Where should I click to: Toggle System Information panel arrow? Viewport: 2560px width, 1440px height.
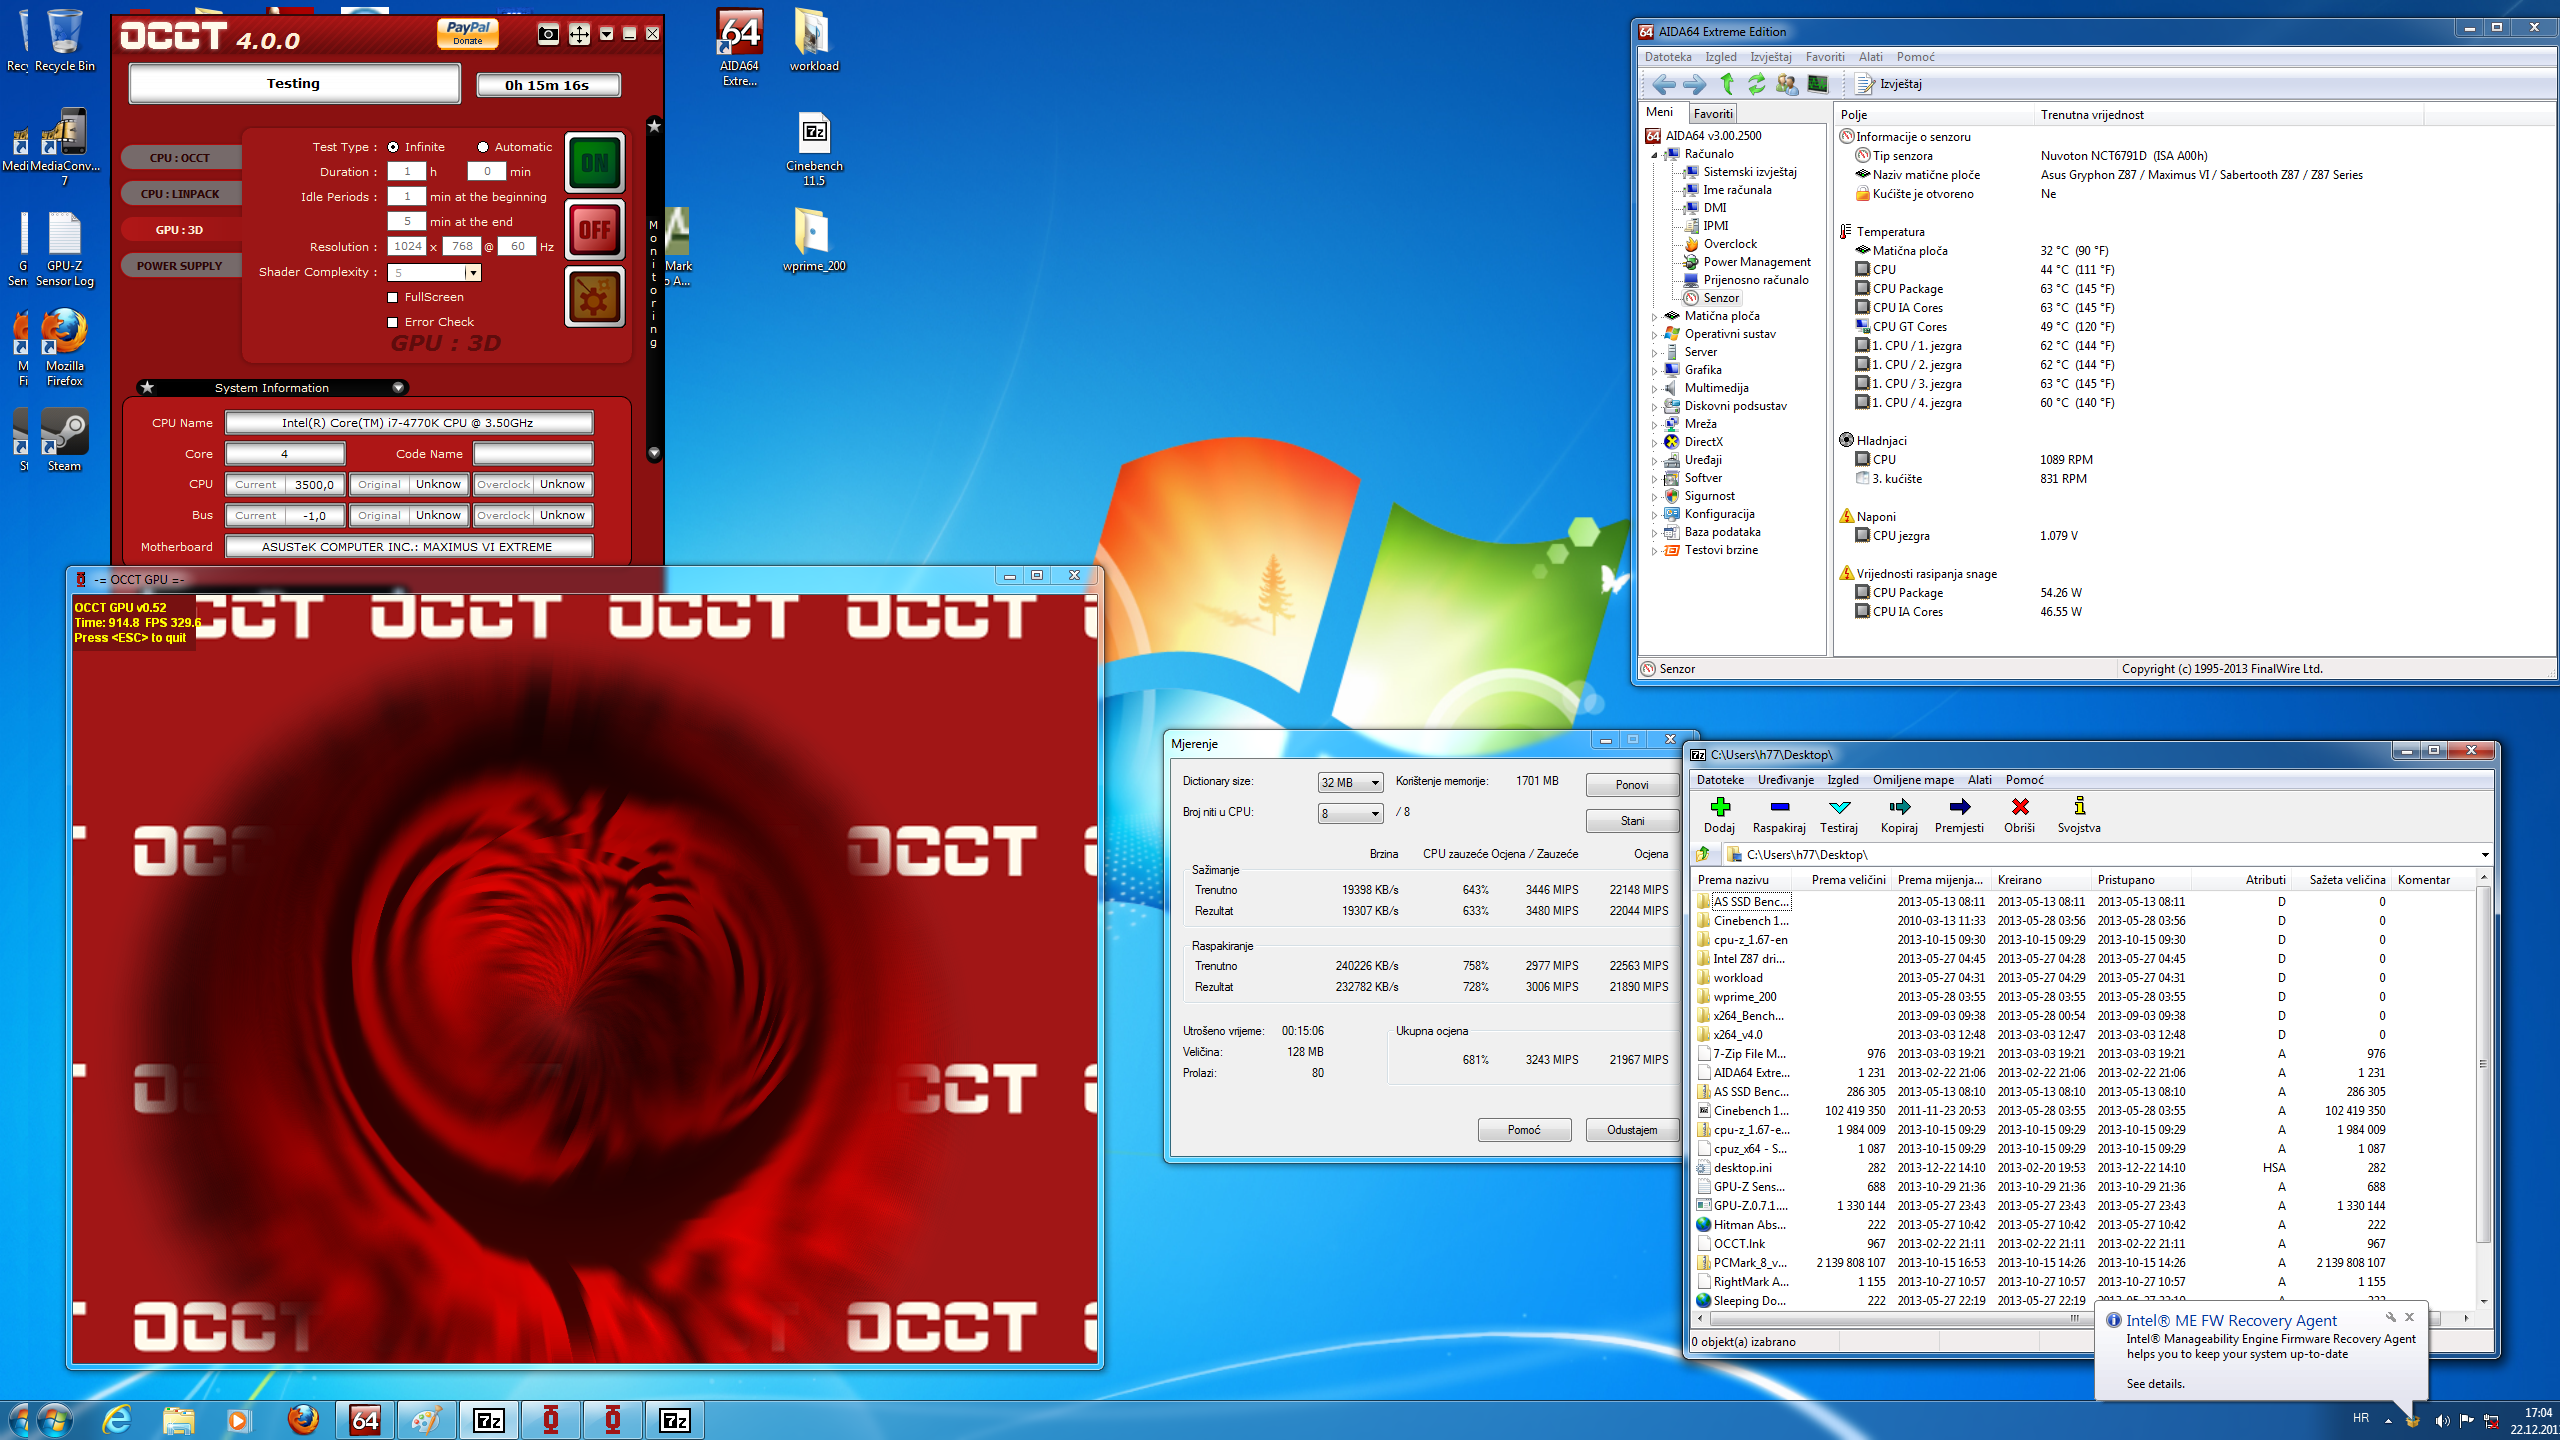(398, 387)
